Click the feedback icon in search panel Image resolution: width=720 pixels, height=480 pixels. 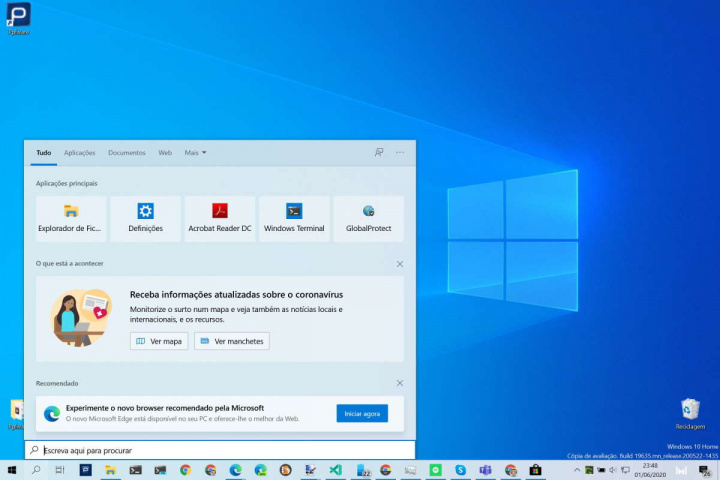click(x=379, y=153)
